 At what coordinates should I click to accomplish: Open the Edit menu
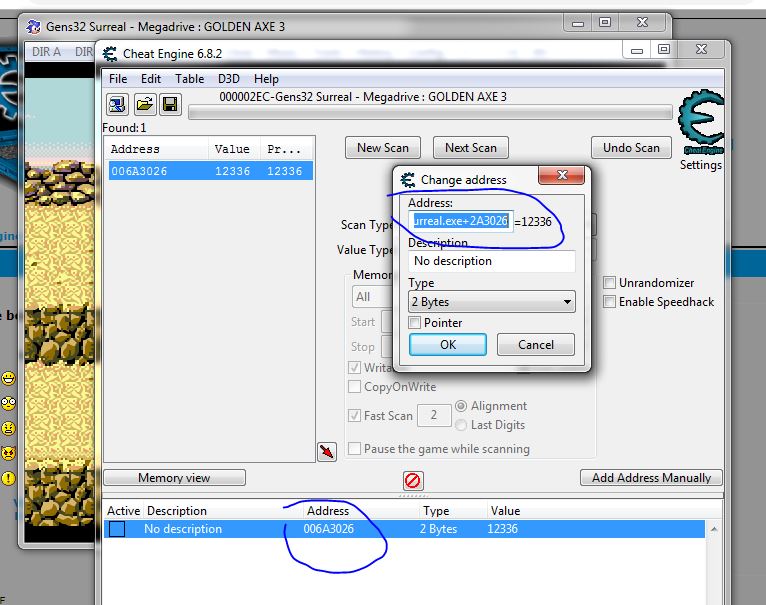point(151,79)
